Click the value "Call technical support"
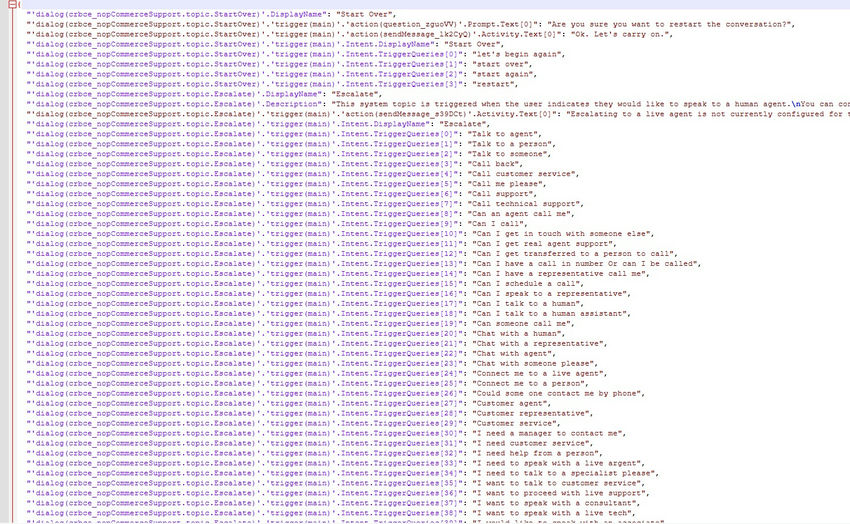The height and width of the screenshot is (524, 850). (x=525, y=204)
